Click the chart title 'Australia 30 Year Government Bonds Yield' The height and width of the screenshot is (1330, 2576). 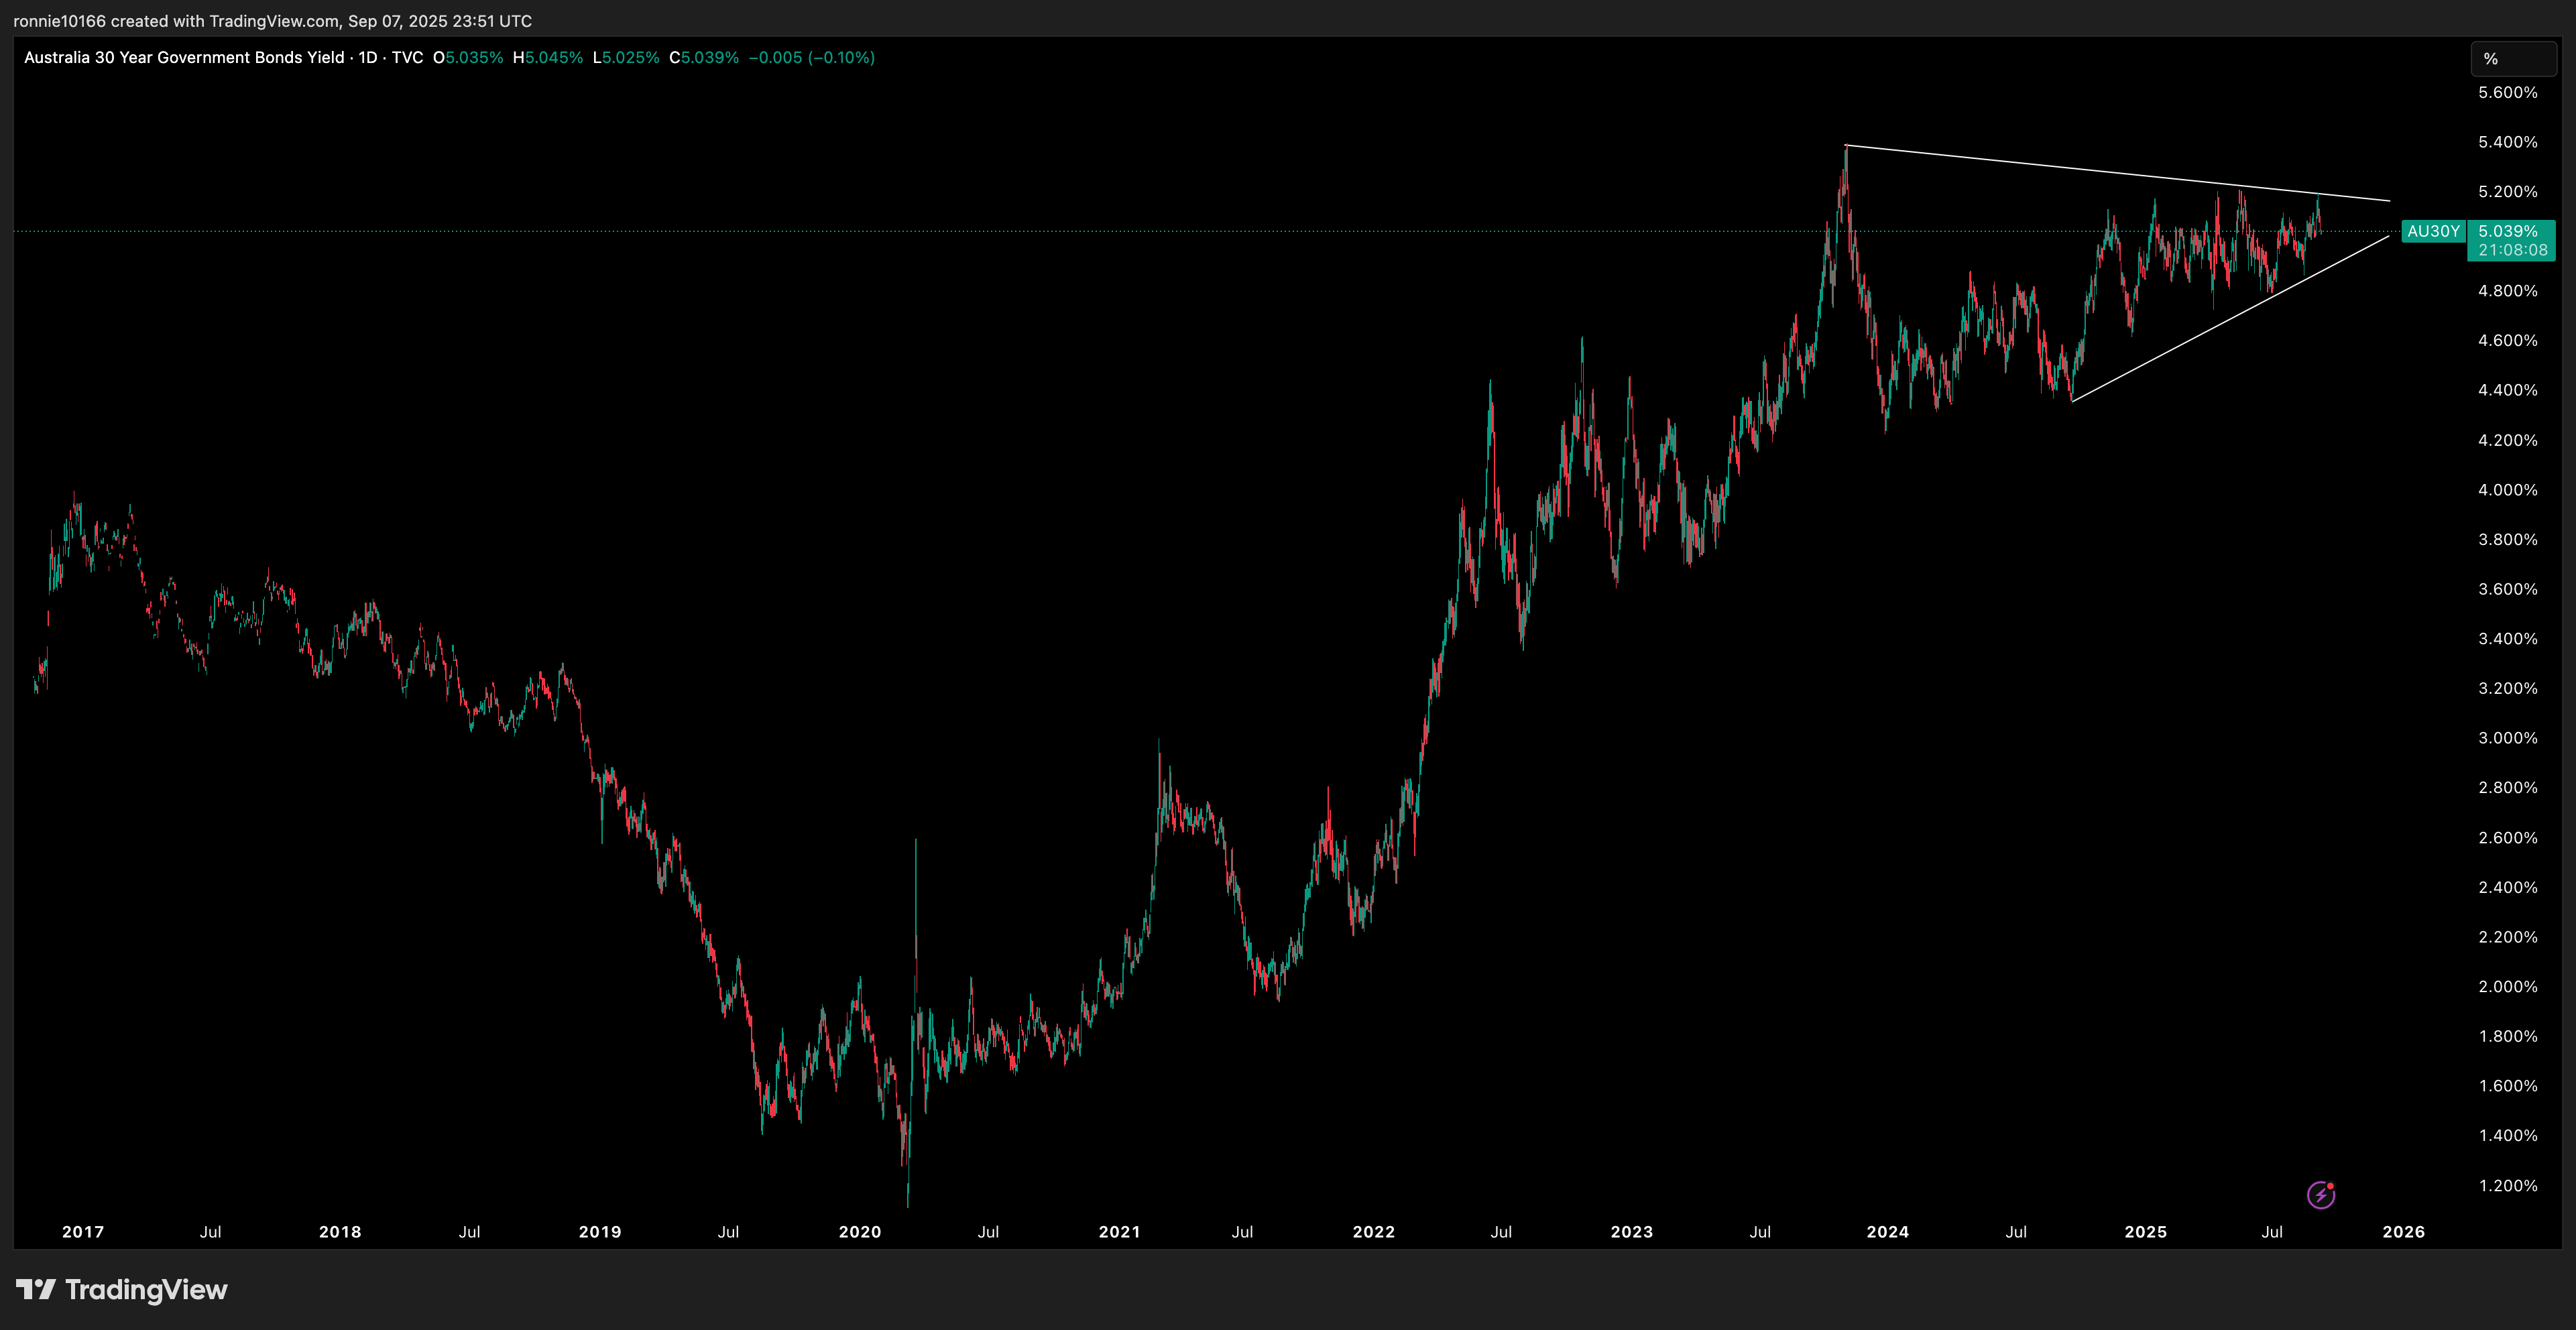184,58
